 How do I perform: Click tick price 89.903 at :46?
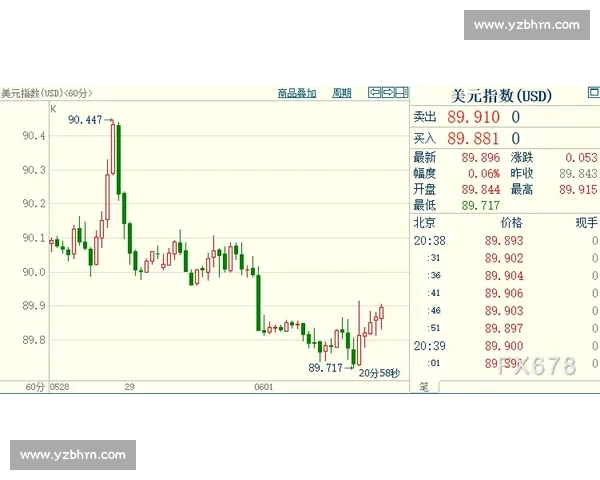pyautogui.click(x=504, y=311)
